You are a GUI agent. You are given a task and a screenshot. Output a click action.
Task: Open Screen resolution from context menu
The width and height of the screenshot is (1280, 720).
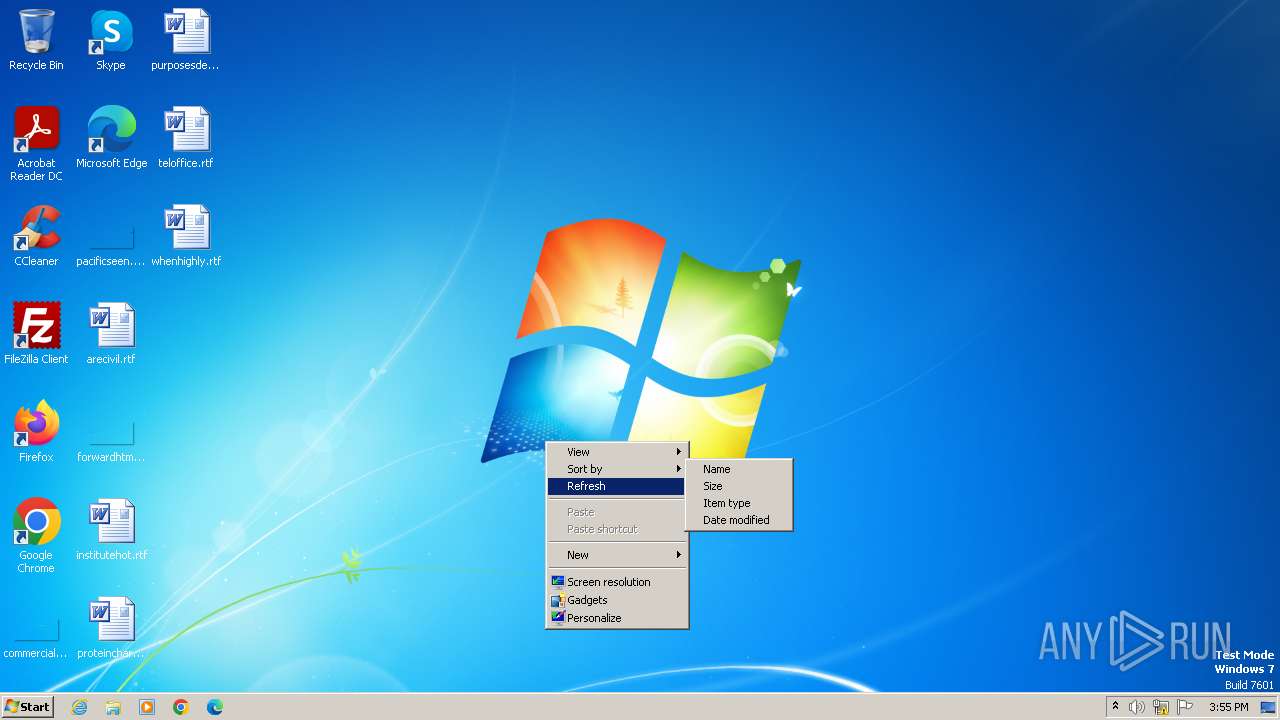coord(616,582)
